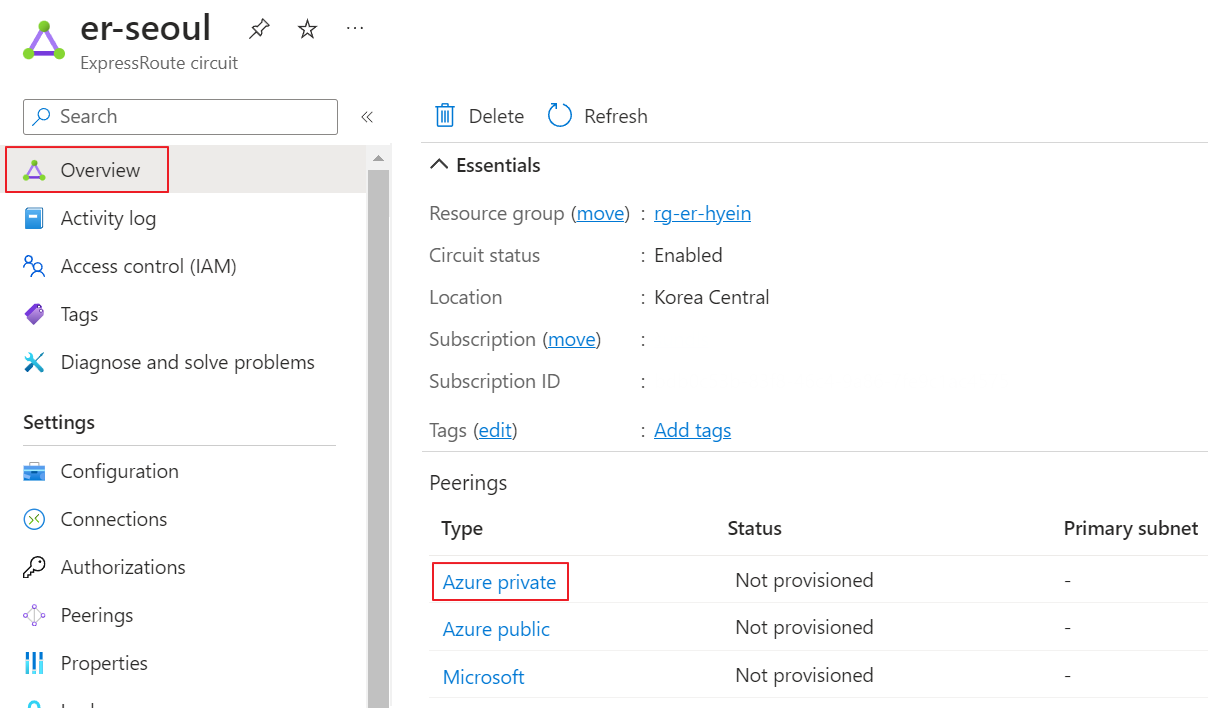This screenshot has height=708, width=1208.
Task: Open the Authorizations settings
Action: [x=123, y=567]
